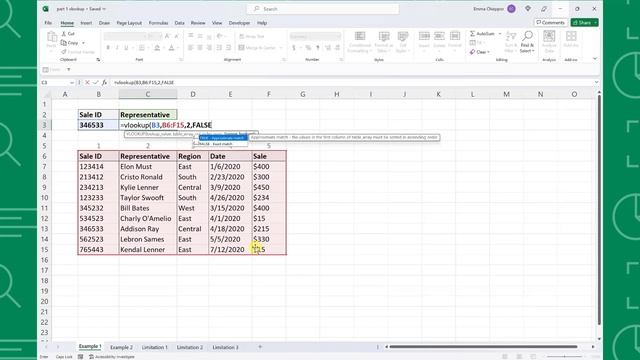This screenshot has width=640, height=360.
Task: Click the Comments button
Action: click(550, 22)
